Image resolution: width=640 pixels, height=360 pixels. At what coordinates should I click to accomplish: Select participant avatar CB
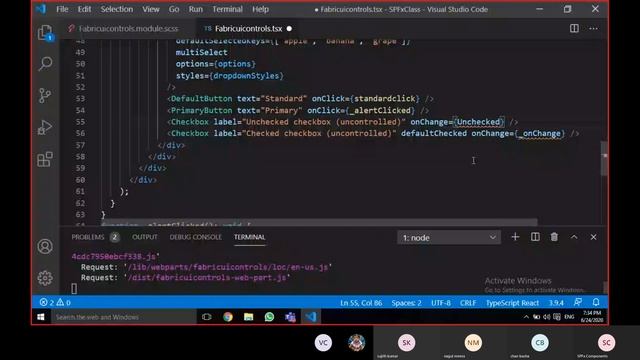[x=540, y=342]
